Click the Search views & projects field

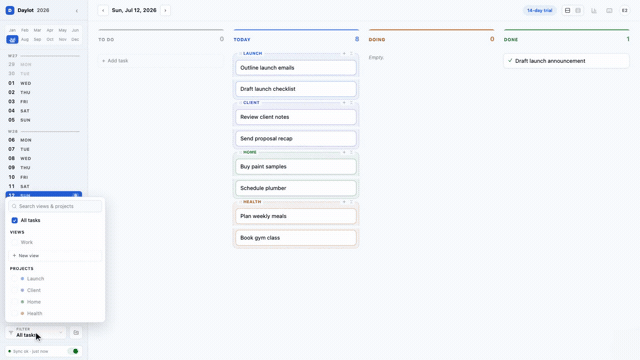pos(55,206)
